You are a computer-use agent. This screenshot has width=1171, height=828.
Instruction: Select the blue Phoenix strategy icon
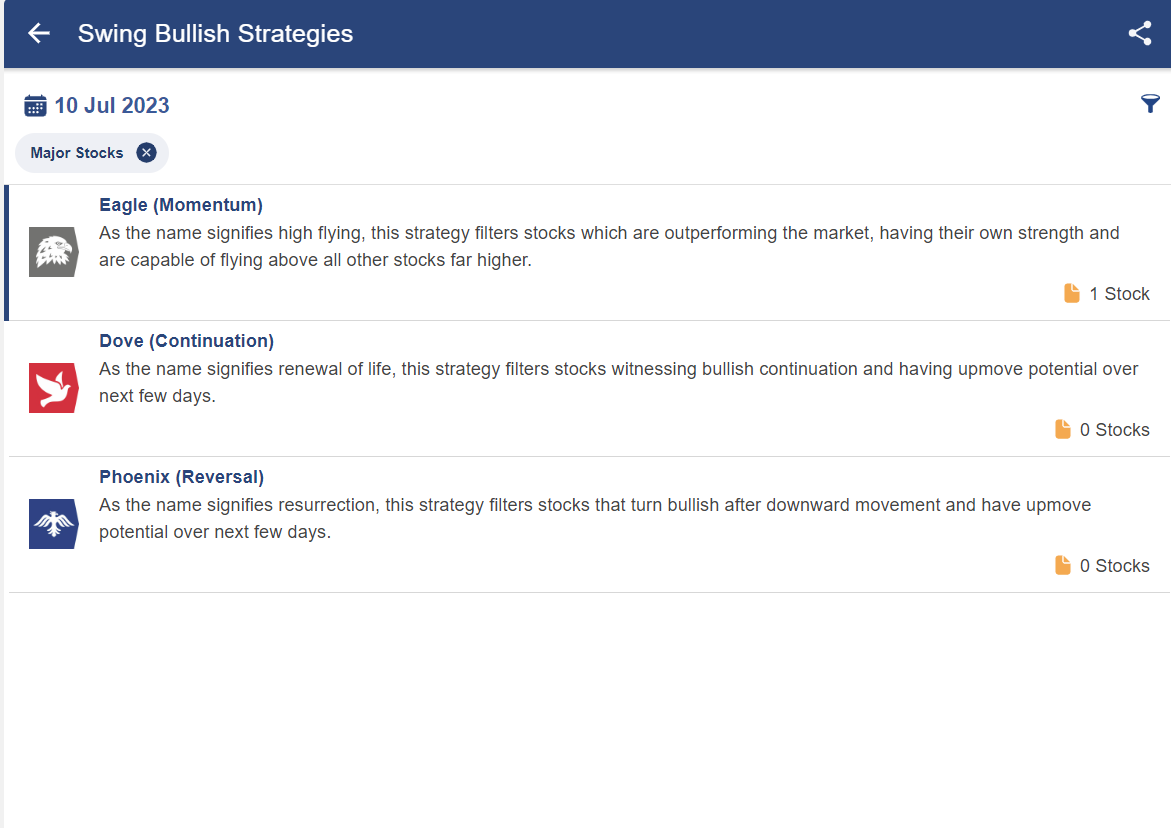click(x=54, y=523)
